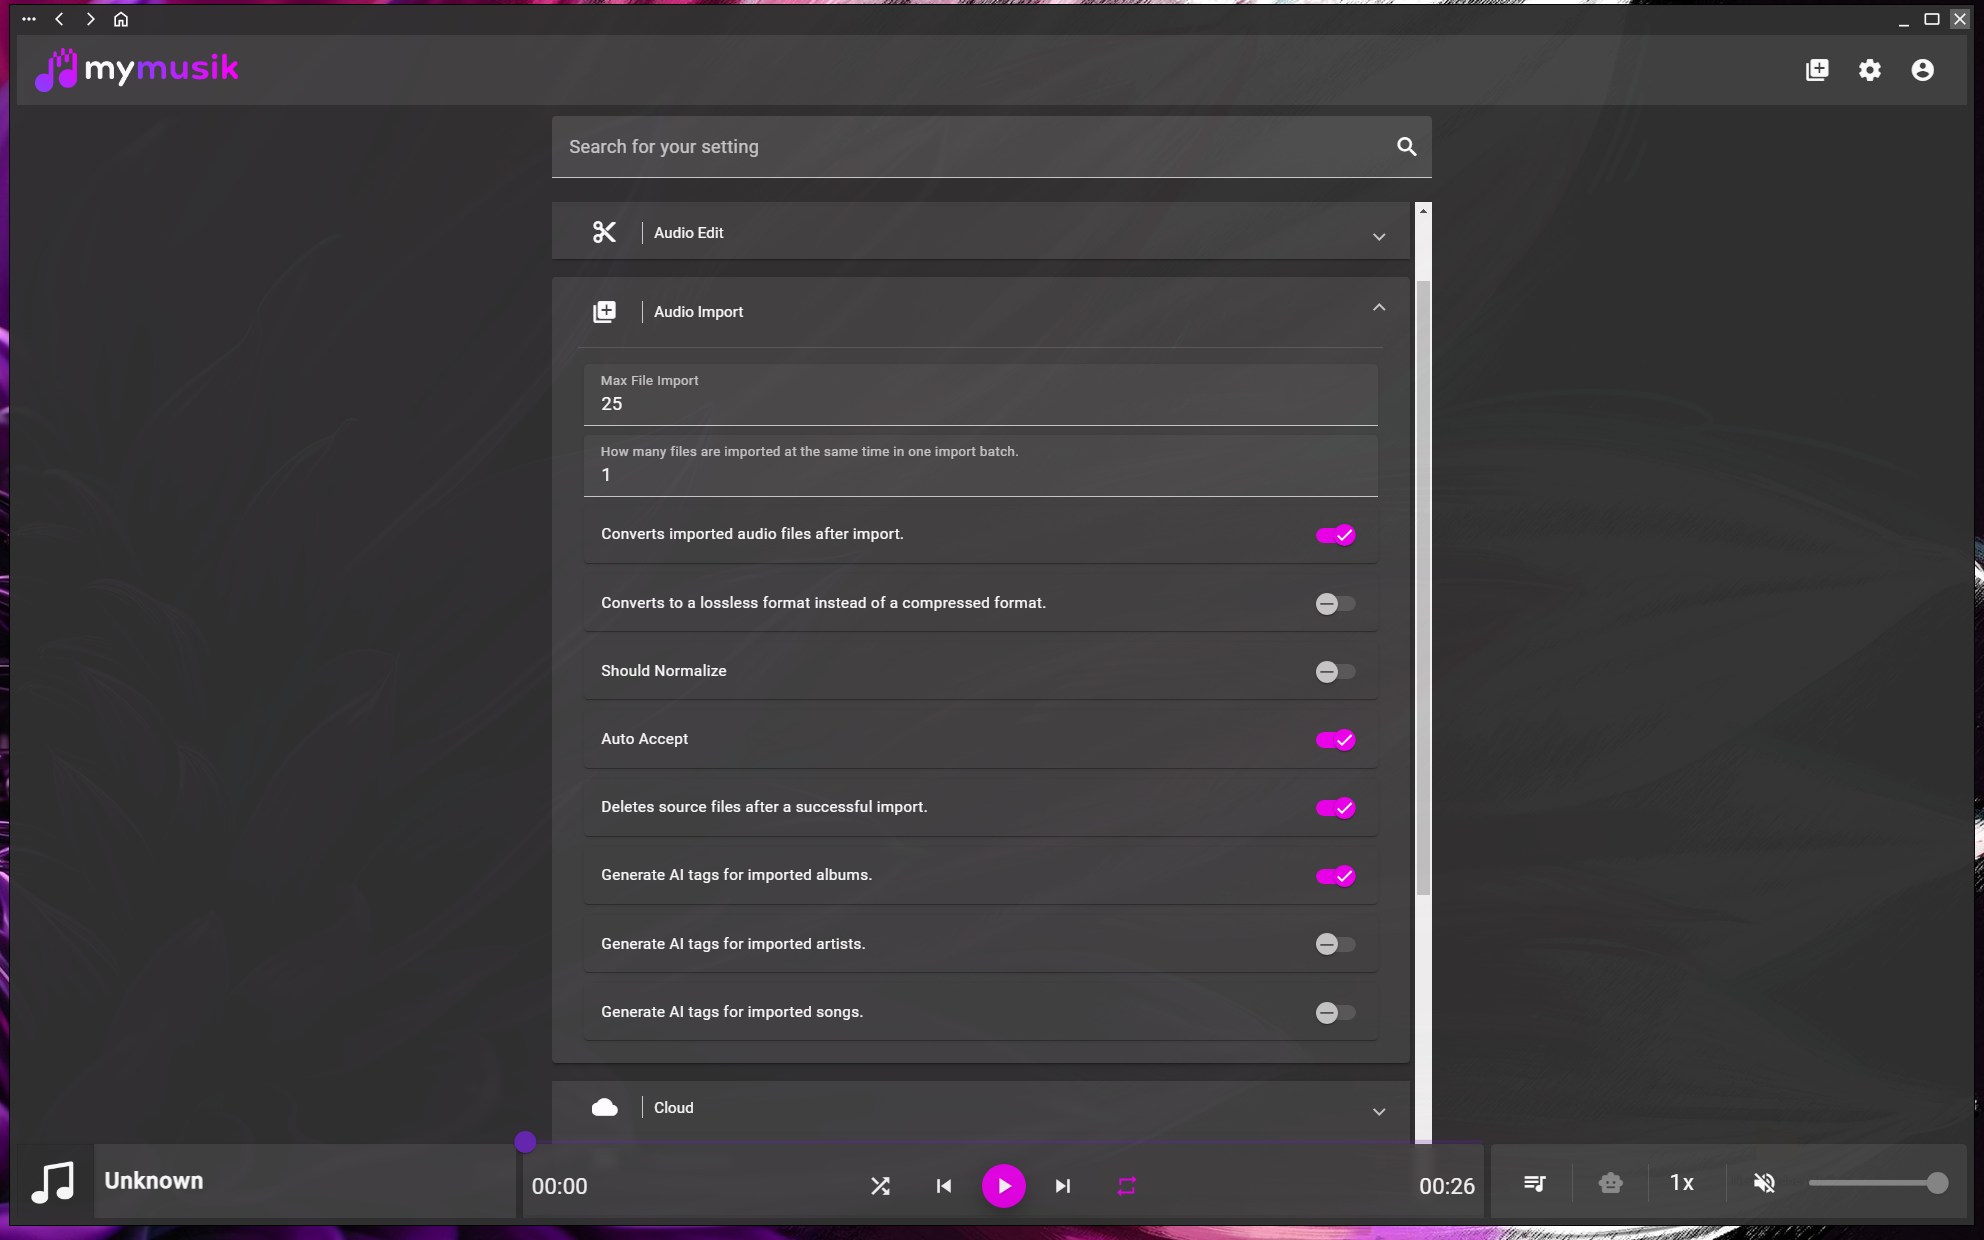Image resolution: width=1984 pixels, height=1240 pixels.
Task: Open settings via the gear icon
Action: [x=1870, y=70]
